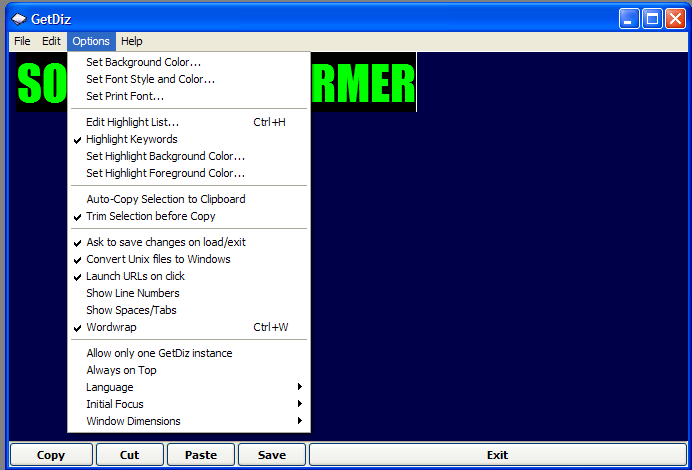Toggle Highlight Keywords option

[132, 139]
